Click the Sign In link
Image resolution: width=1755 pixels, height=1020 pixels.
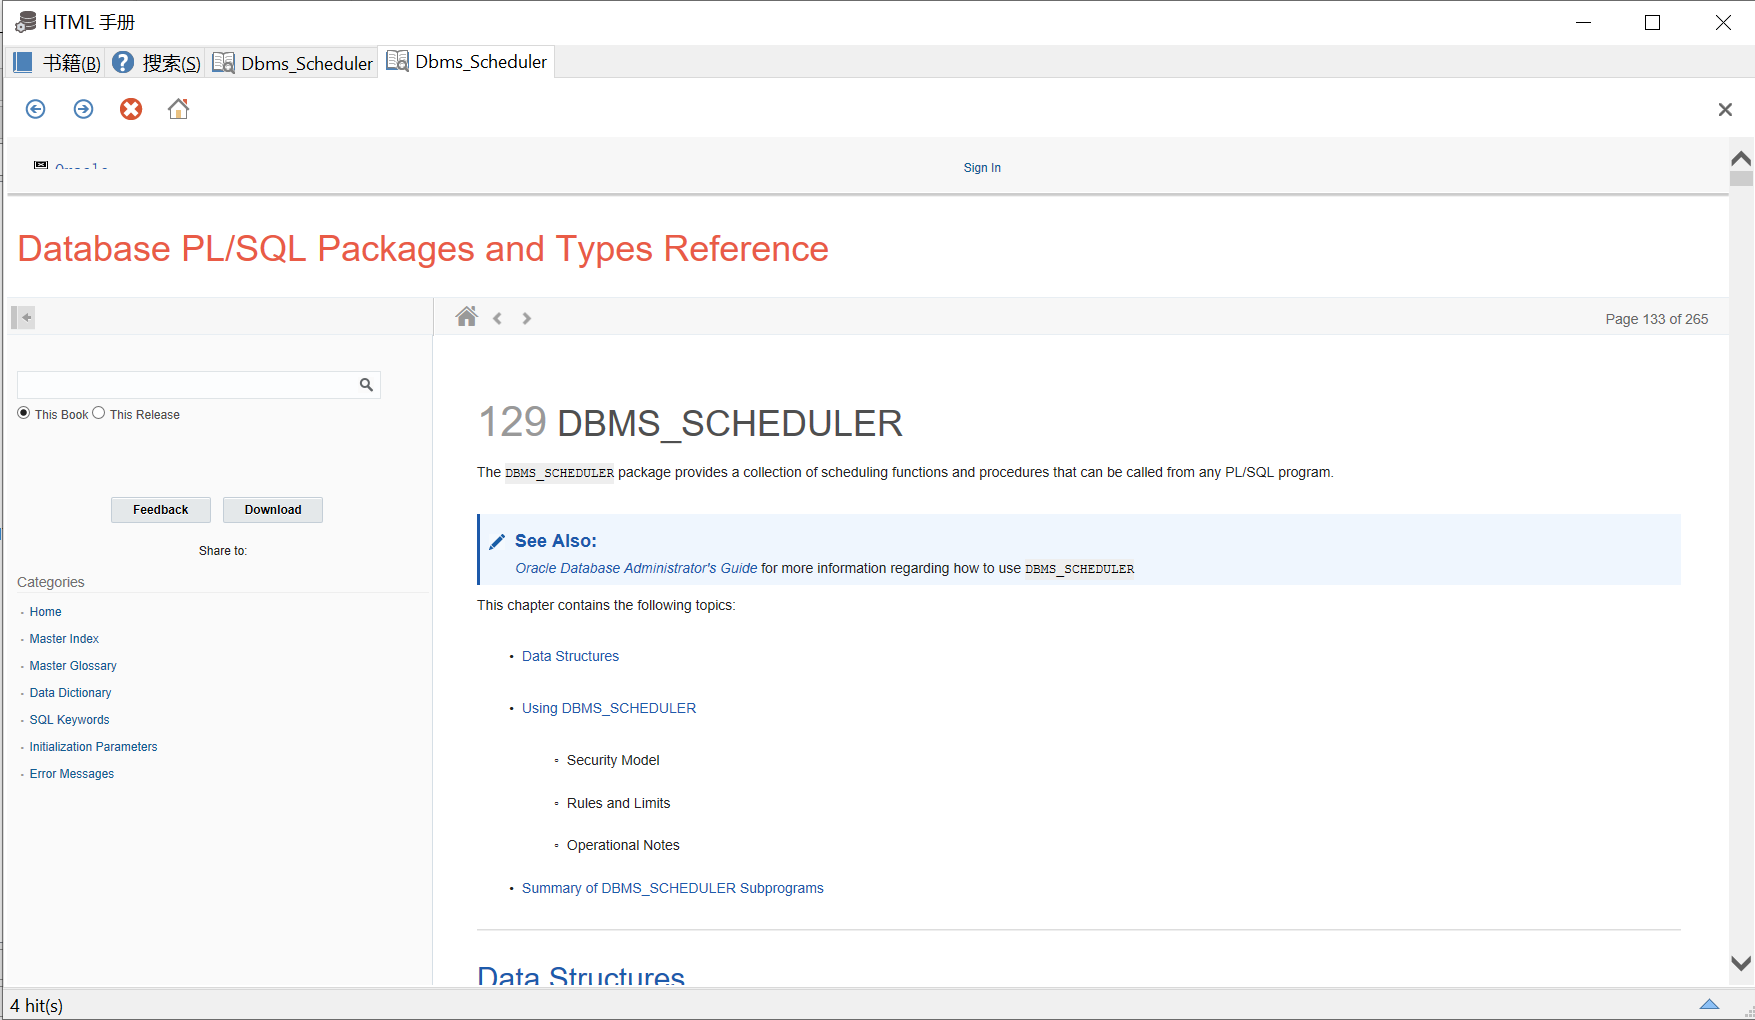(982, 168)
